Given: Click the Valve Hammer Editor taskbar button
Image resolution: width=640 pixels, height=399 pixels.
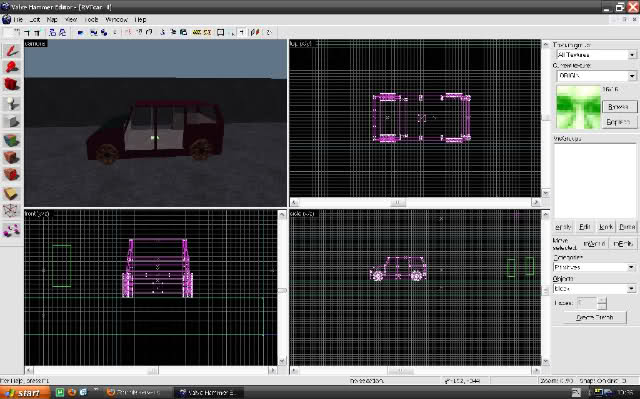Looking at the screenshot, I should (209, 392).
